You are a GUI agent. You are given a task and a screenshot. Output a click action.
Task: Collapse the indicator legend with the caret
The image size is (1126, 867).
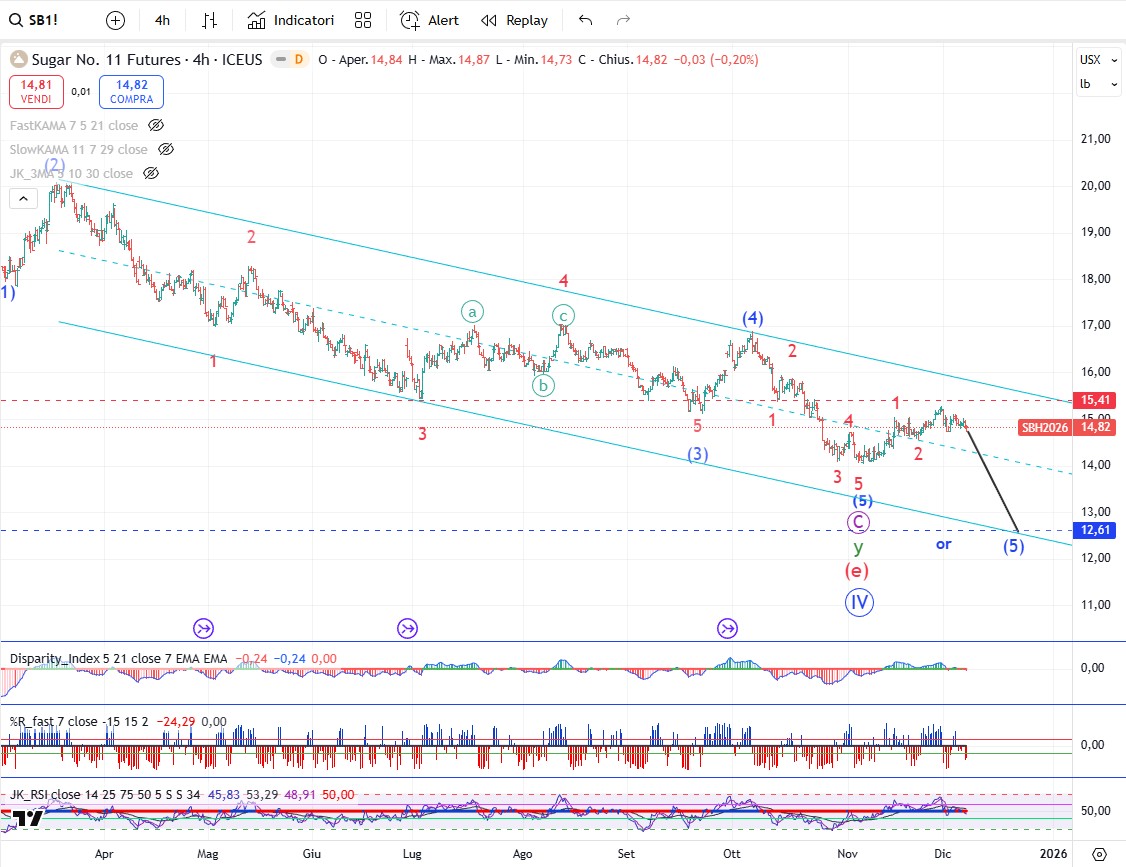pos(23,199)
